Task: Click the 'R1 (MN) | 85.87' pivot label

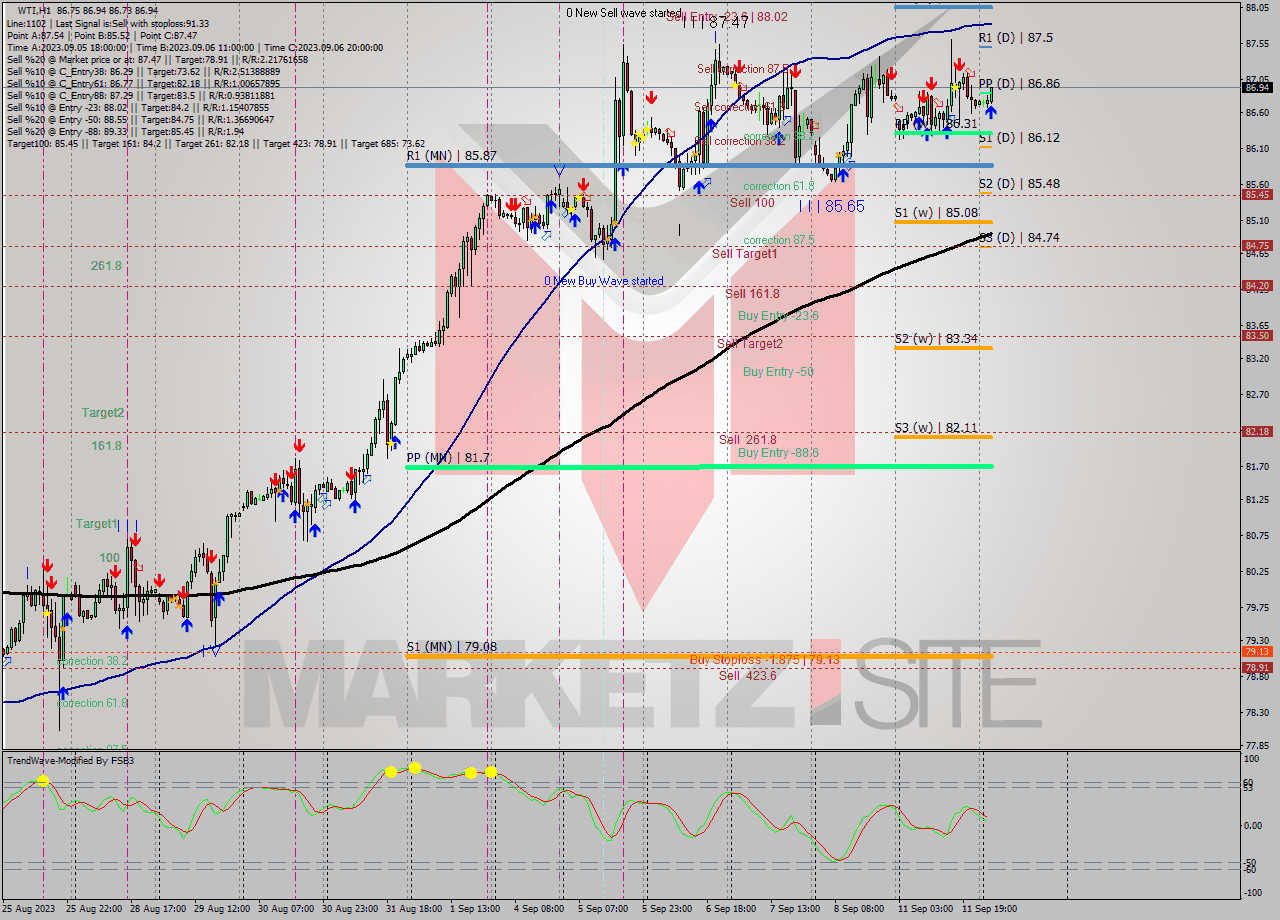Action: 451,156
